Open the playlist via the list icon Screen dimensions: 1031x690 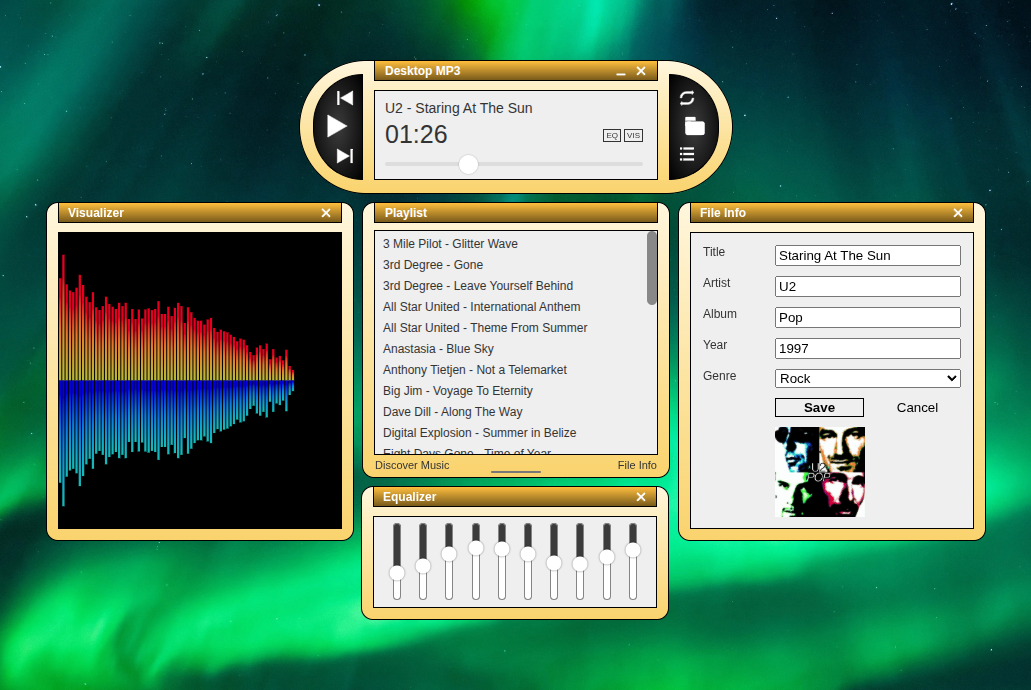pos(687,154)
